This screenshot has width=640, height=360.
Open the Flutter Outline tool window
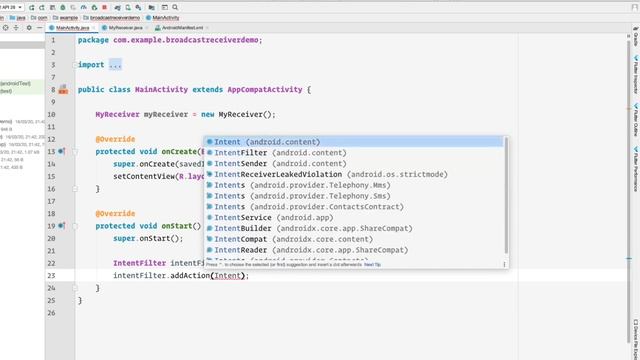(636, 120)
